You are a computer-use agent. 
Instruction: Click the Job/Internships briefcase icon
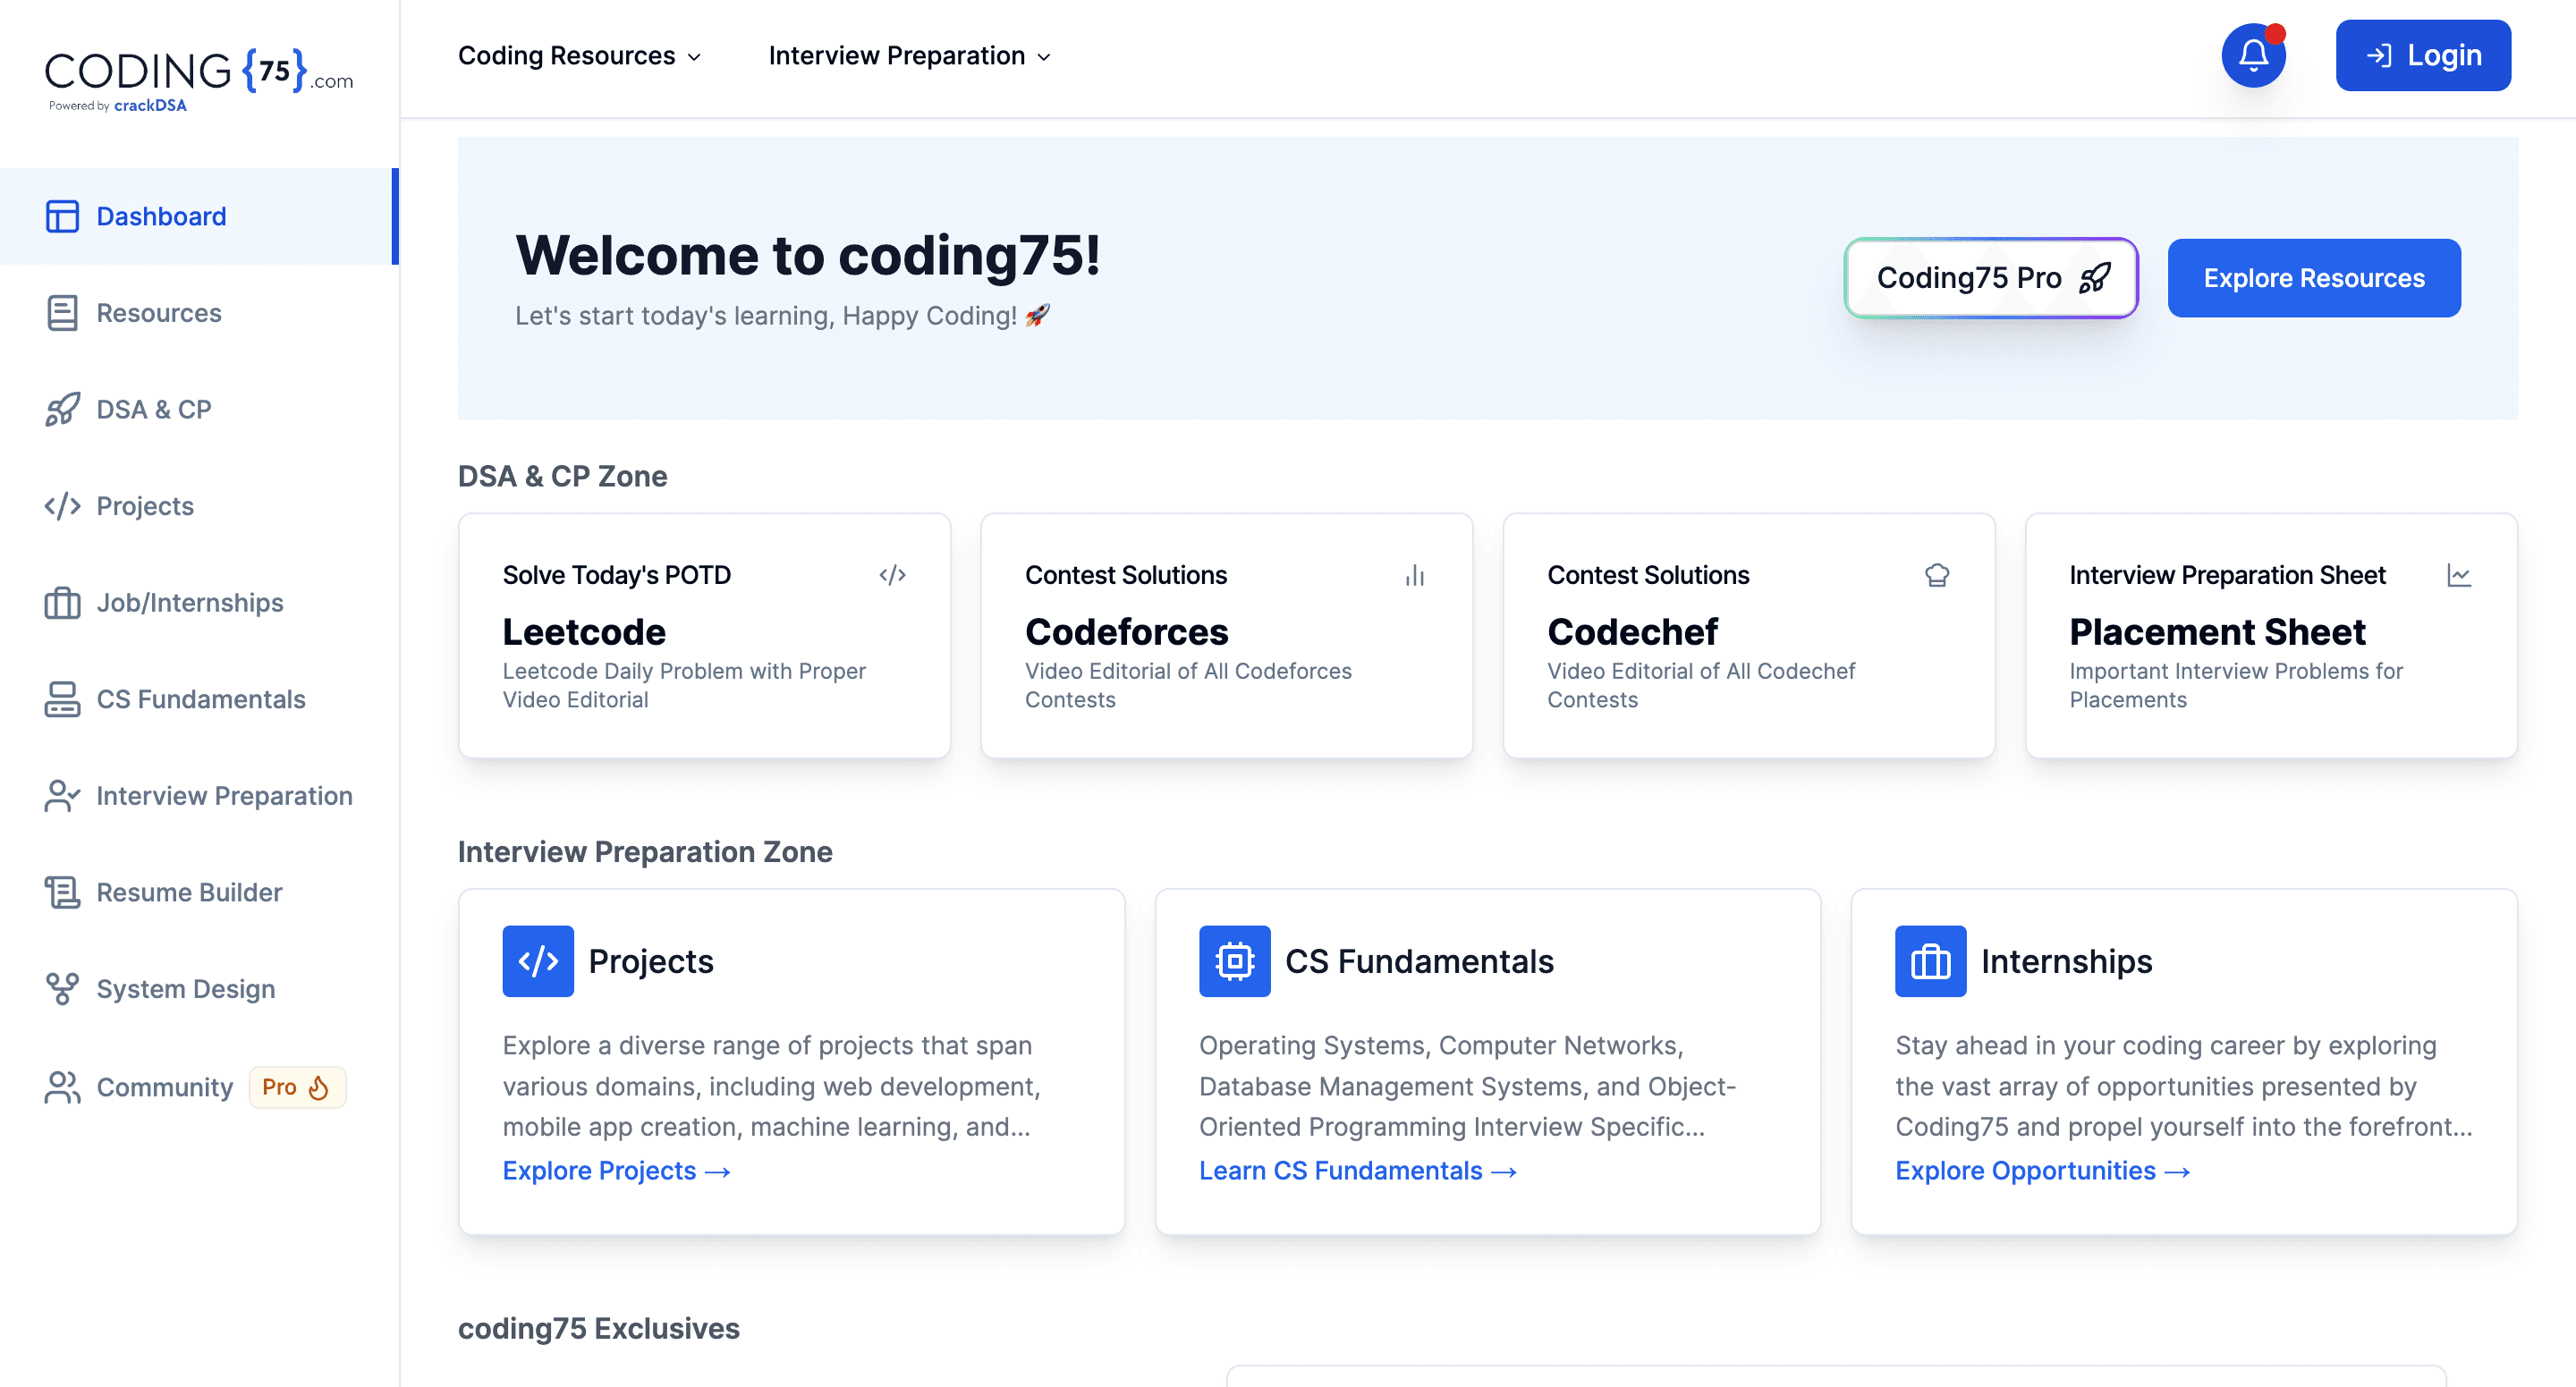[62, 602]
